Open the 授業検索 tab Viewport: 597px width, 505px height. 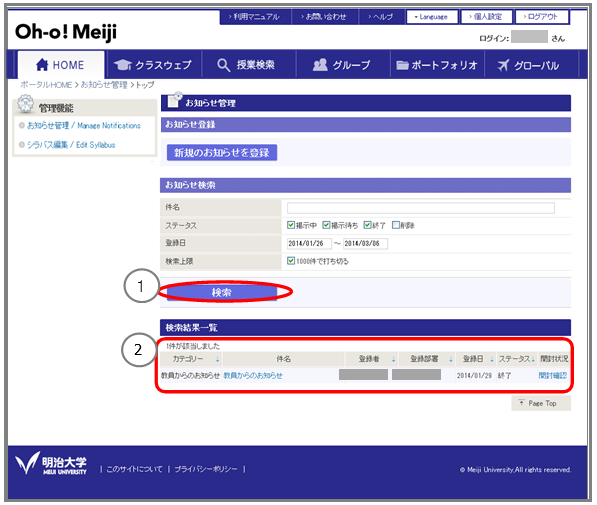click(249, 65)
